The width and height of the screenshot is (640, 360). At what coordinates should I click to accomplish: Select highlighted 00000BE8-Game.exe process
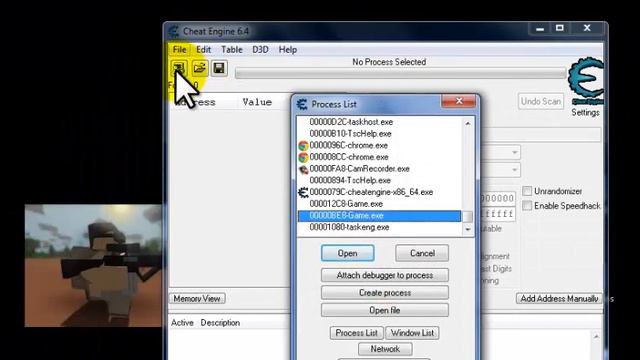tap(380, 216)
